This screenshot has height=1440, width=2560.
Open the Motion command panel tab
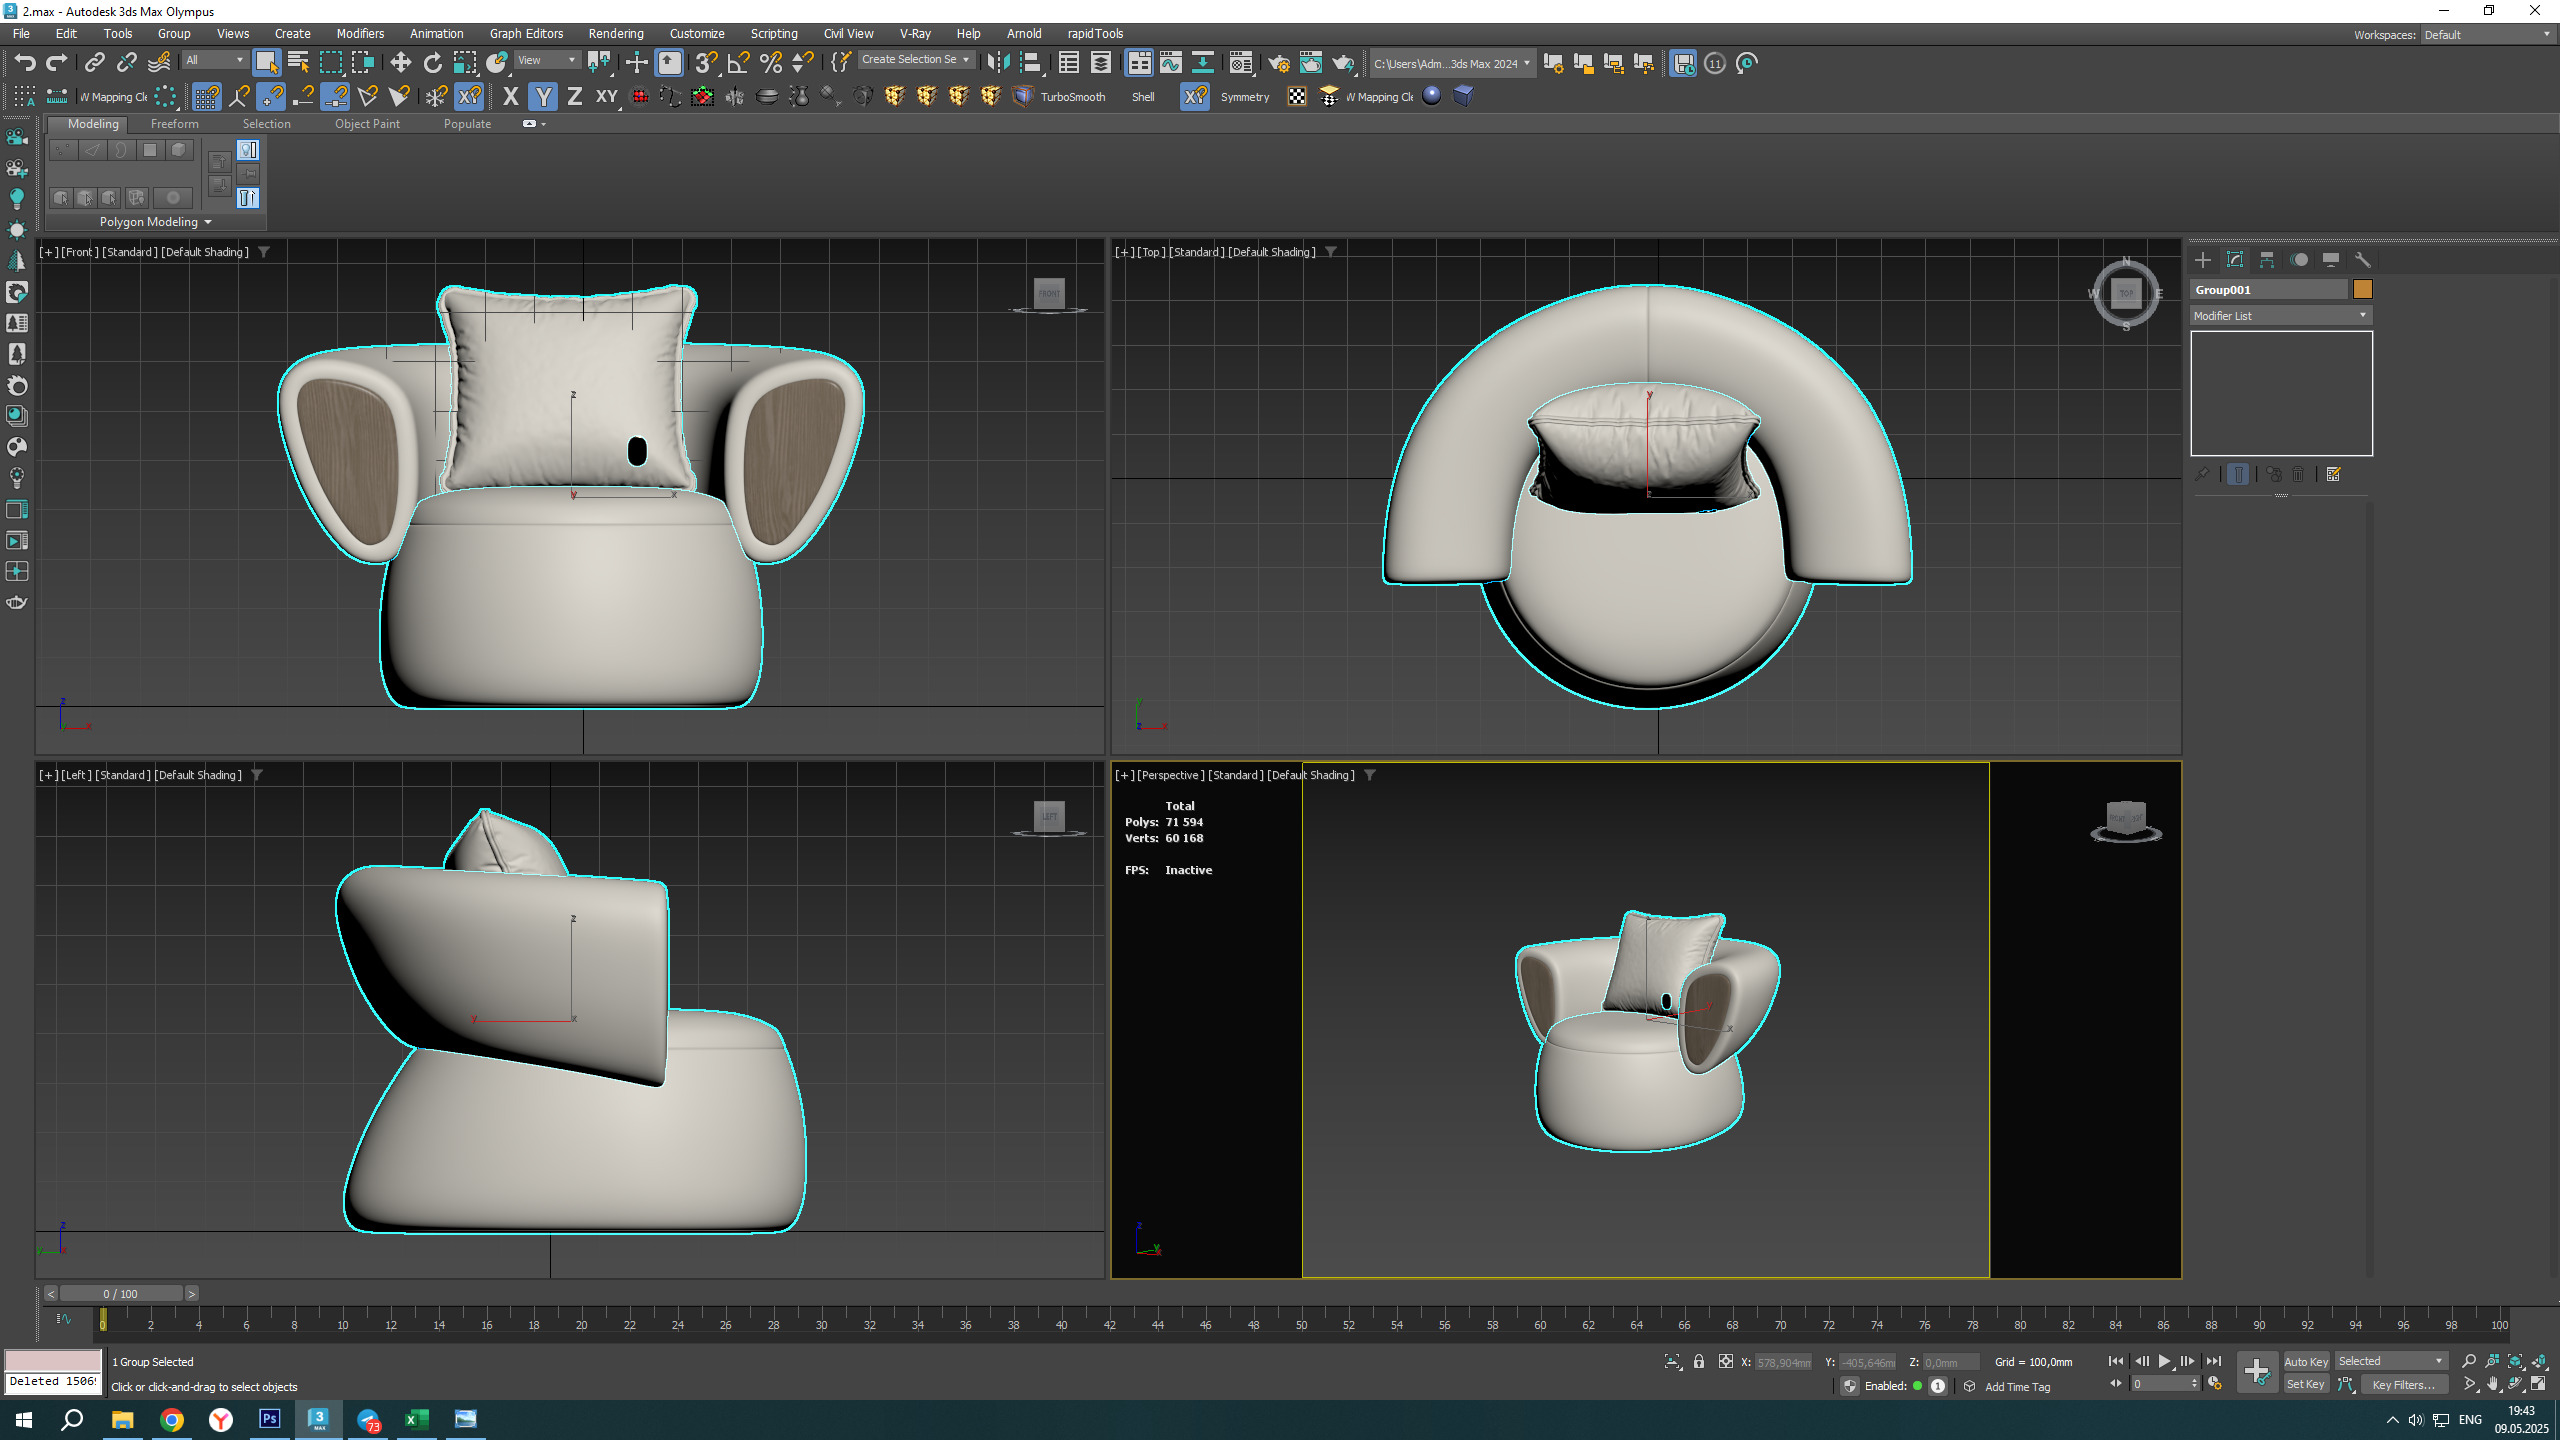coord(2298,260)
